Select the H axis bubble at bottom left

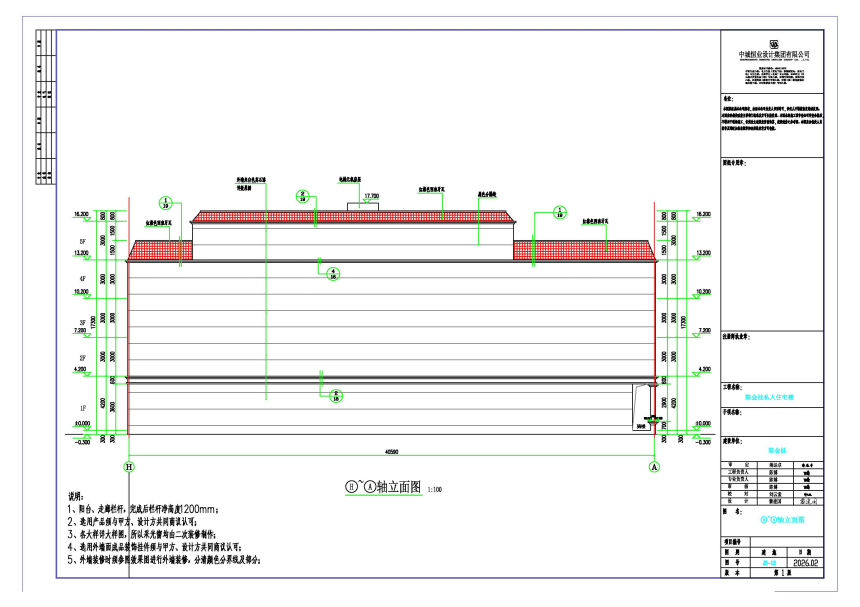(127, 466)
